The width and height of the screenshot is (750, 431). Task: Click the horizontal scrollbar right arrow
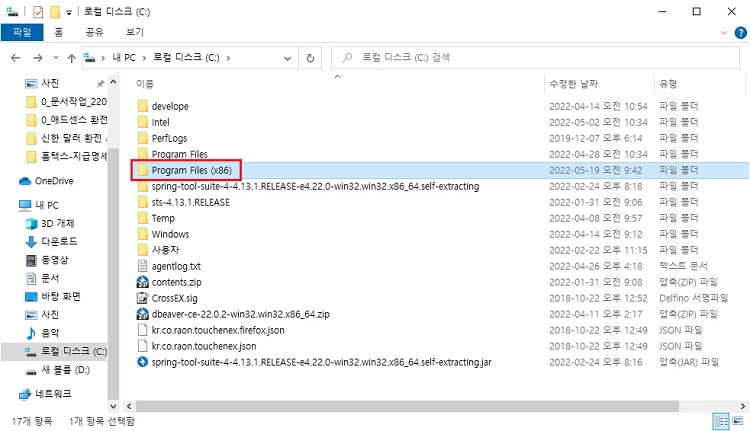pyautogui.click(x=742, y=406)
